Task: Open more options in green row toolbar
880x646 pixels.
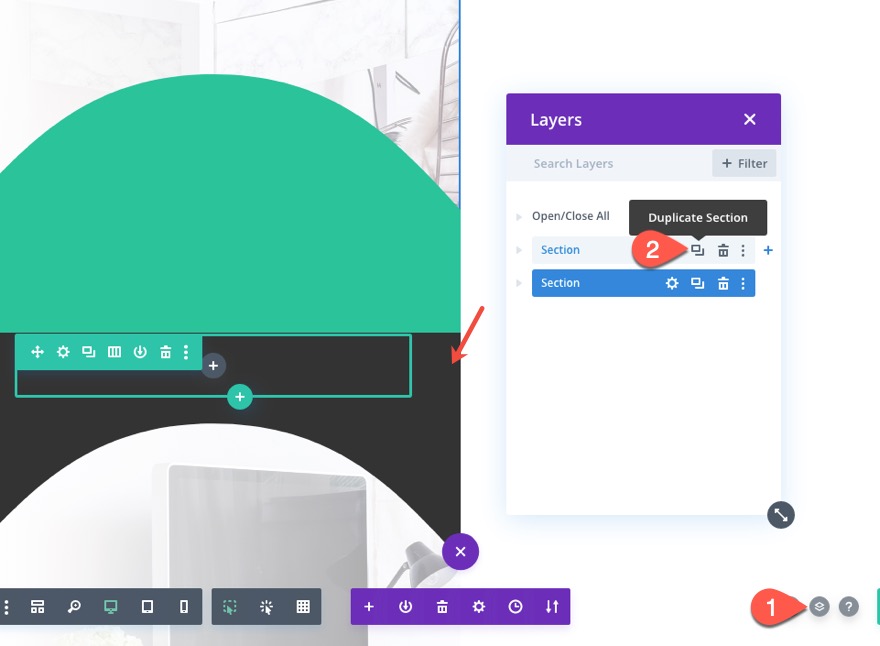Action: 186,352
